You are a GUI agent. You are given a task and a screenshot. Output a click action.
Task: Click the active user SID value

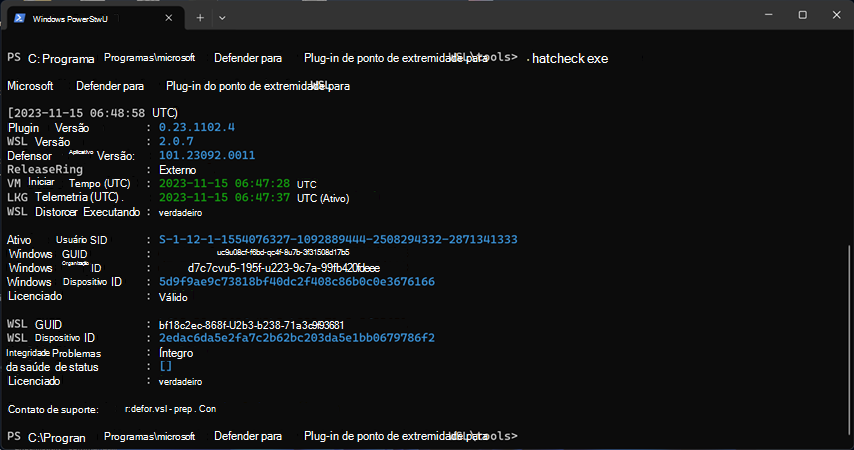[338, 240]
